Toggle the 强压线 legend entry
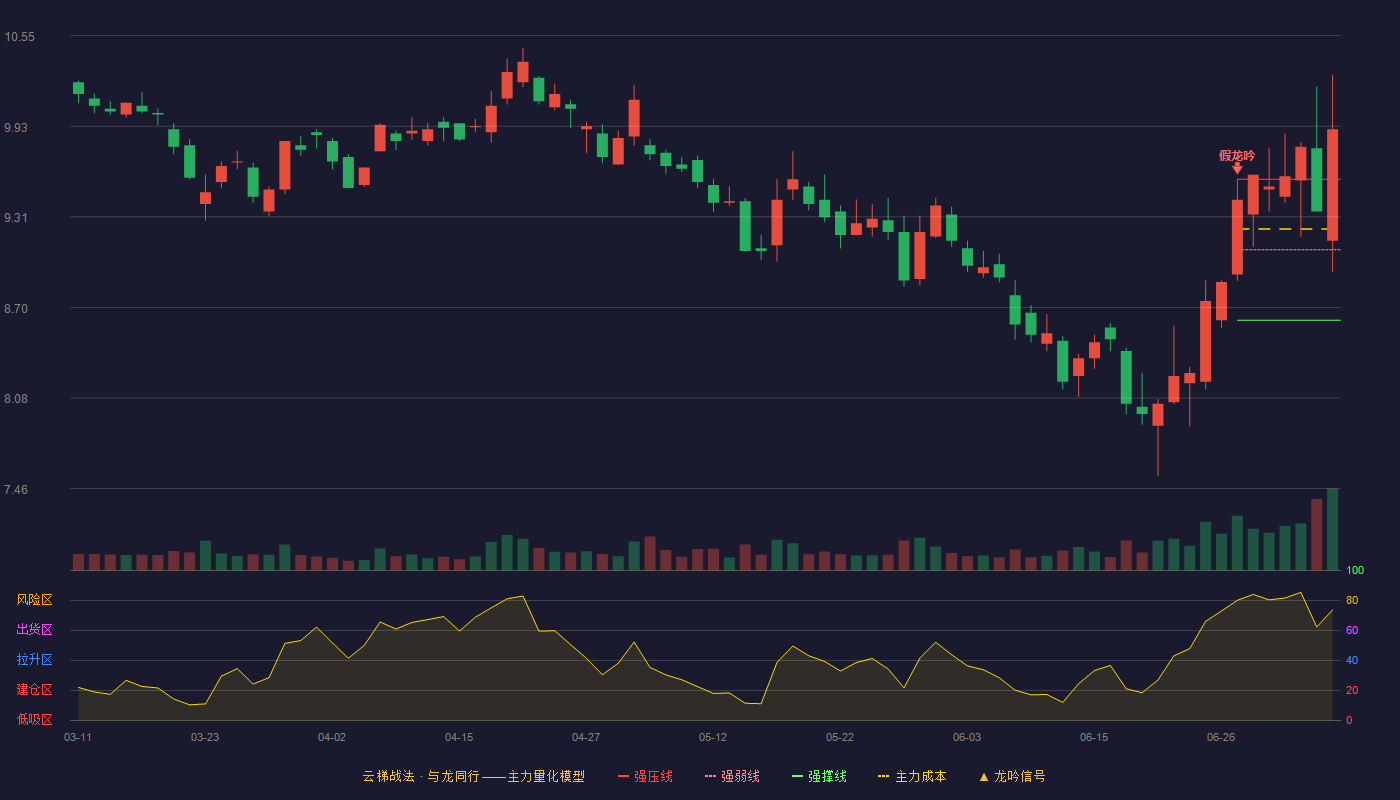 tap(645, 776)
